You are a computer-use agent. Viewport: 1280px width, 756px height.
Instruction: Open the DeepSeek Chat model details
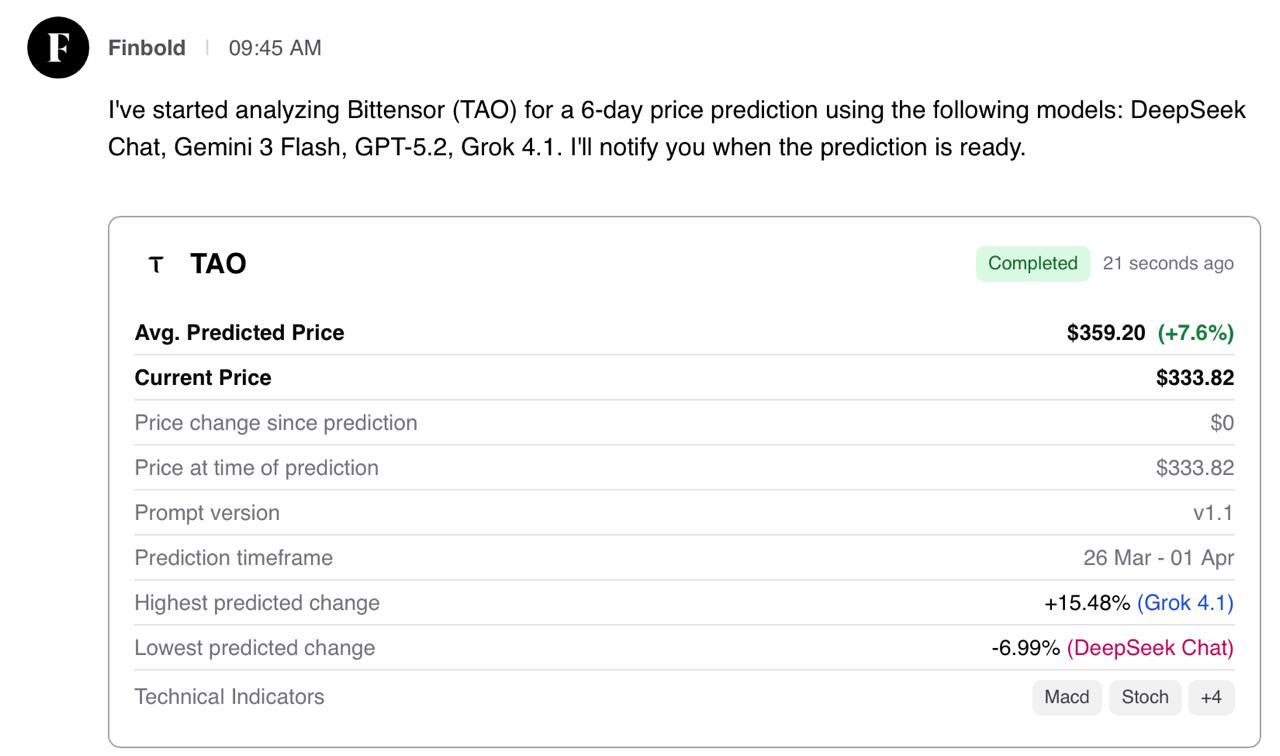tap(1150, 647)
